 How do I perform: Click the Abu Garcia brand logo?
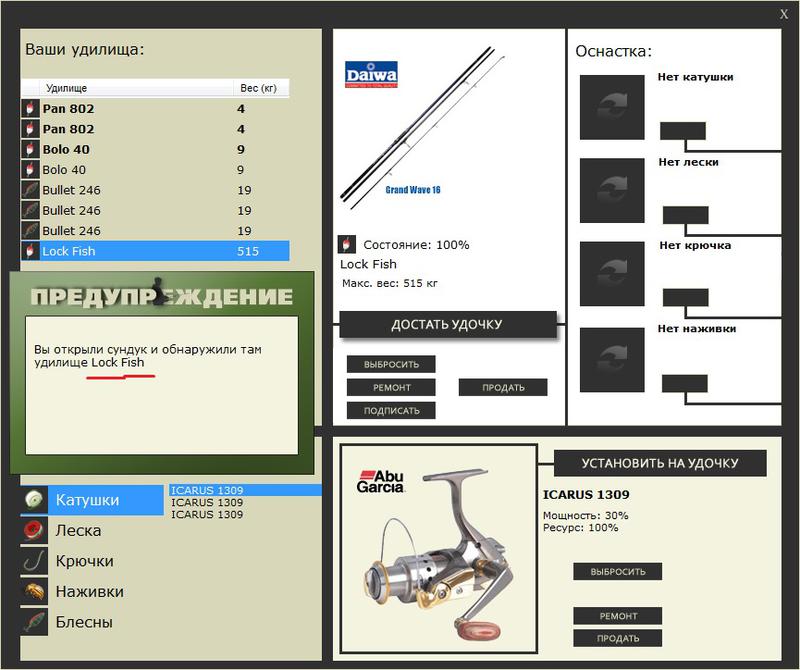coord(381,482)
